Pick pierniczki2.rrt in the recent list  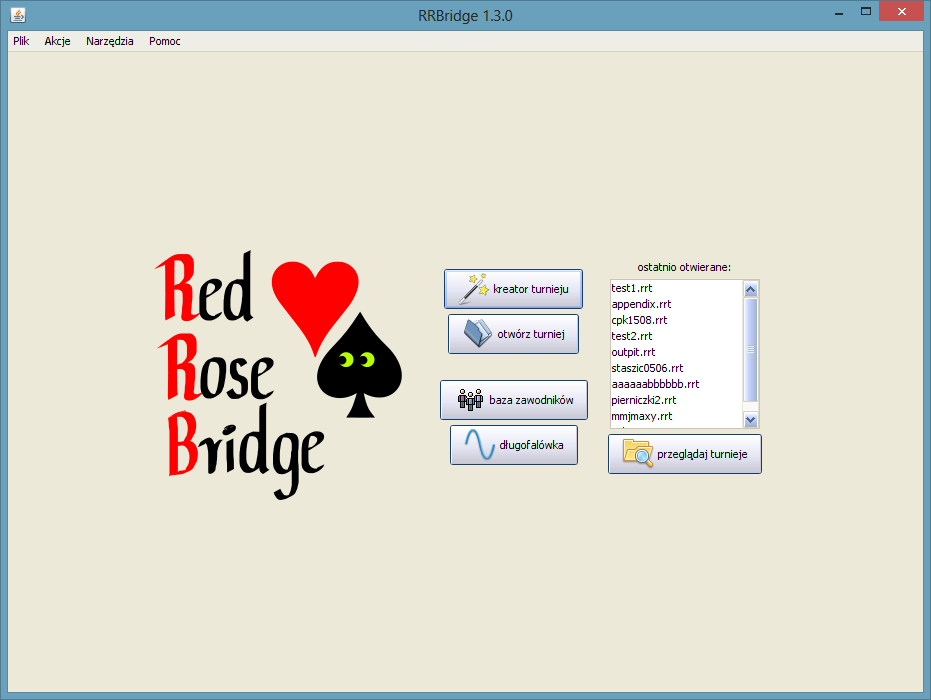644,400
